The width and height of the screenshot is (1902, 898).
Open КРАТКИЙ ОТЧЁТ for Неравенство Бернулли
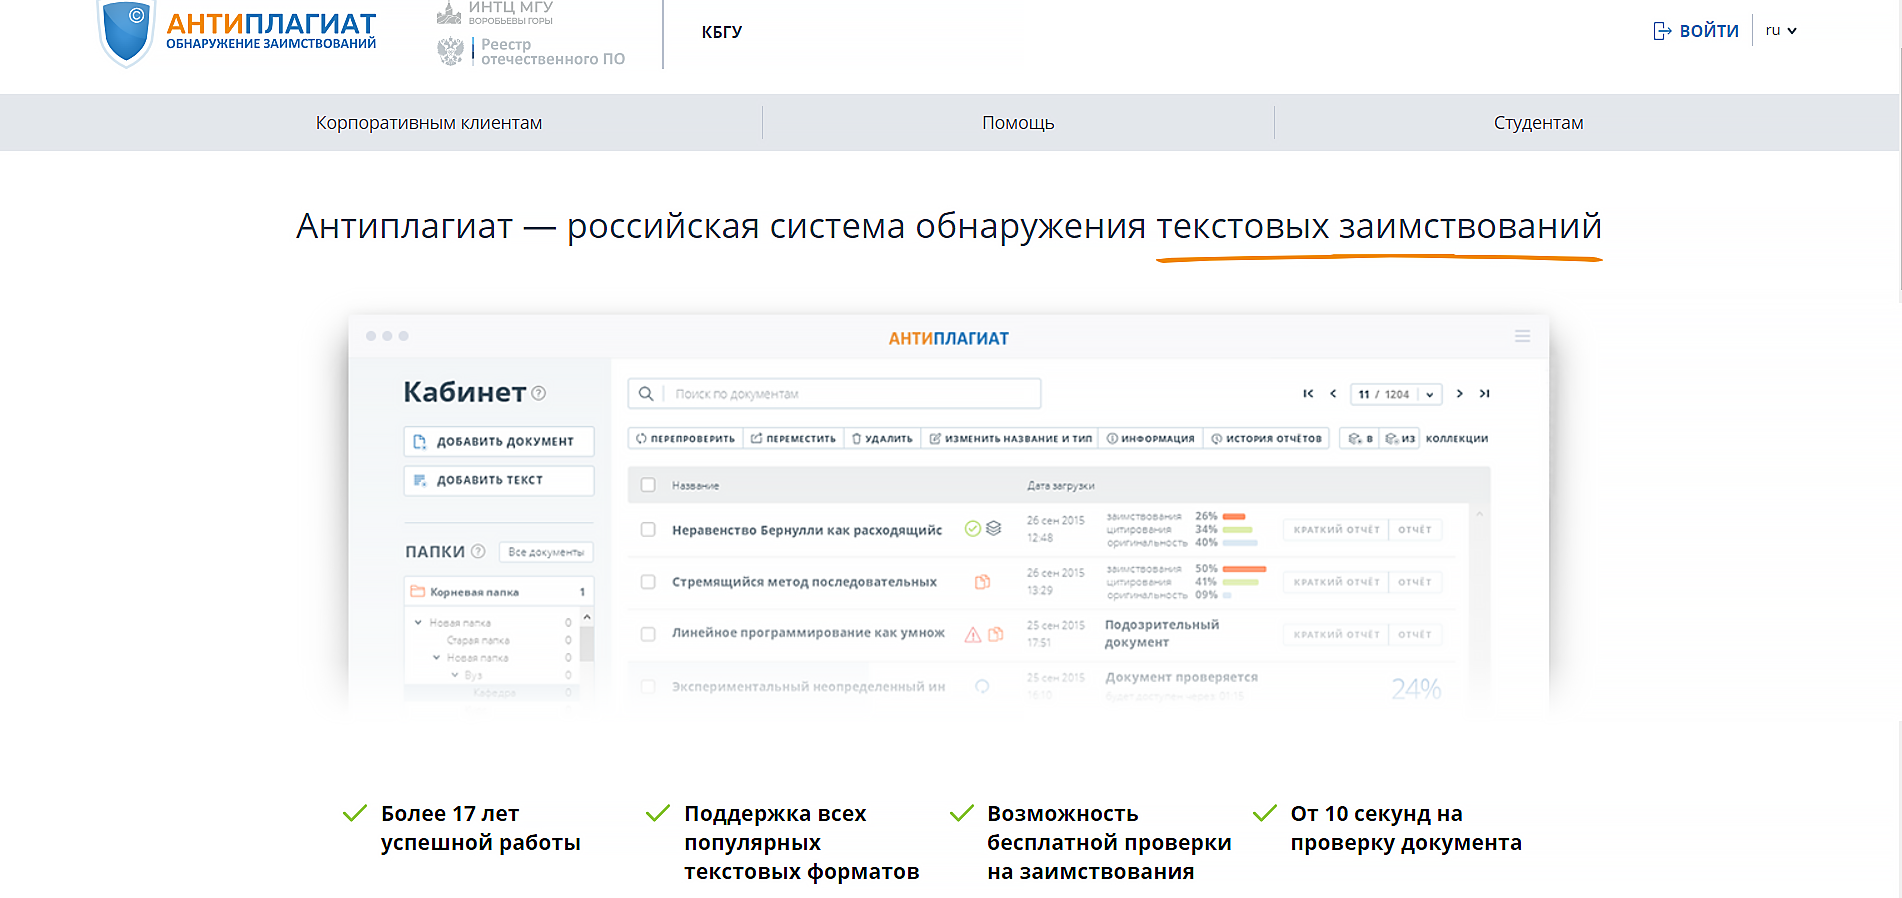click(x=1336, y=530)
